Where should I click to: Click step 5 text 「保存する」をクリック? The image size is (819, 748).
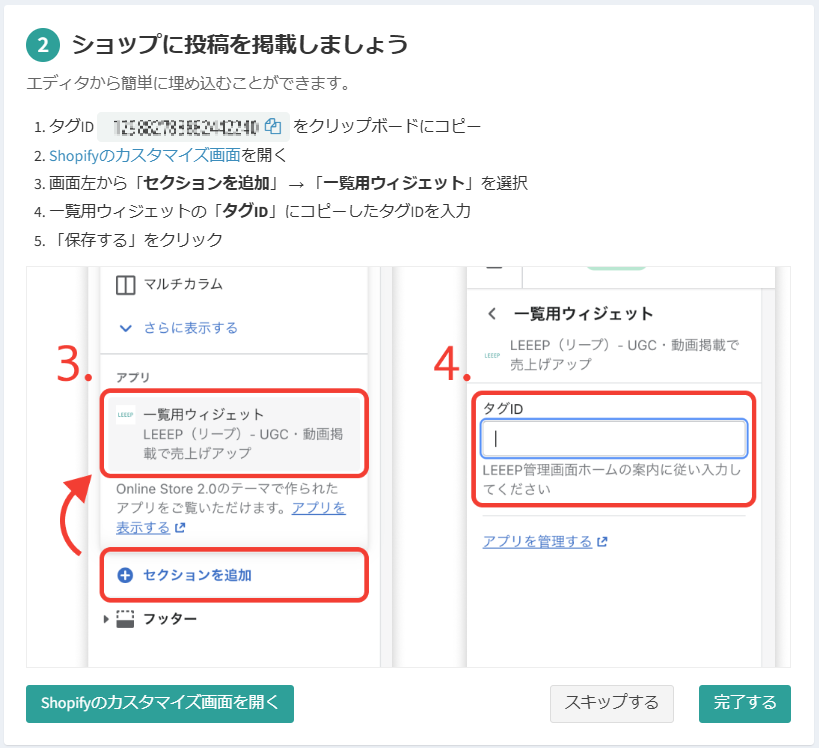pyautogui.click(x=135, y=240)
